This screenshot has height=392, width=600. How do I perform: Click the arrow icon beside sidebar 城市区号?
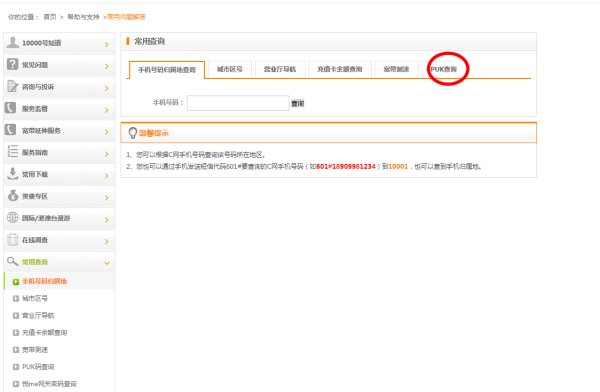(x=16, y=299)
